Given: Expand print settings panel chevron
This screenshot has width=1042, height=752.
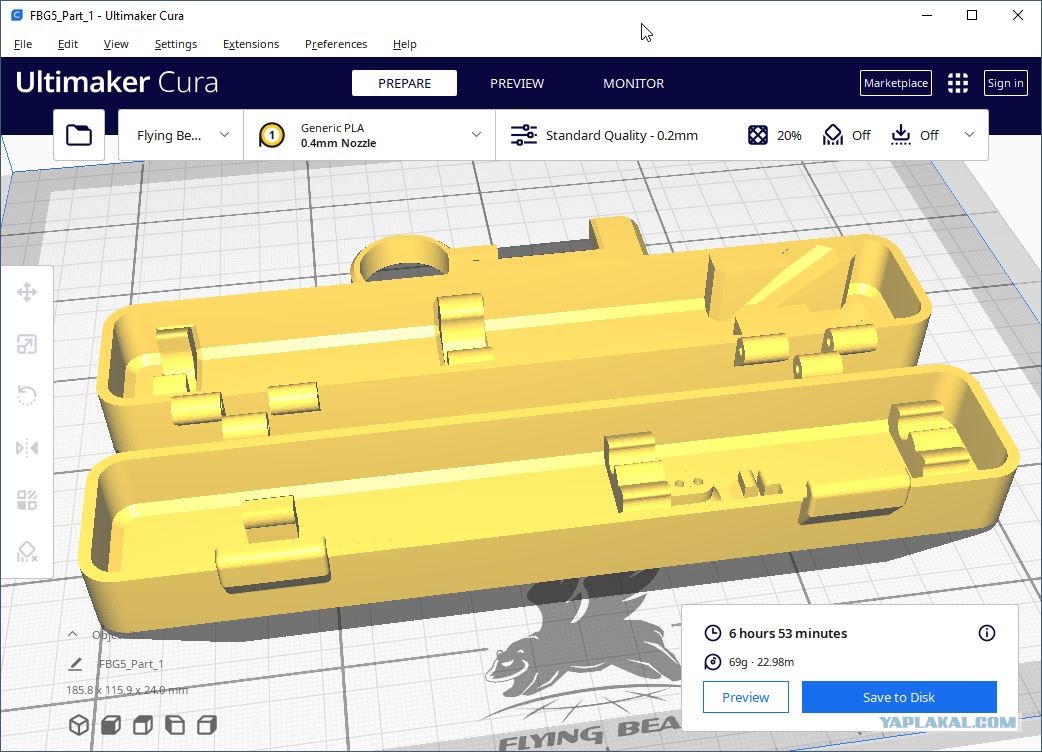Looking at the screenshot, I should [x=970, y=135].
